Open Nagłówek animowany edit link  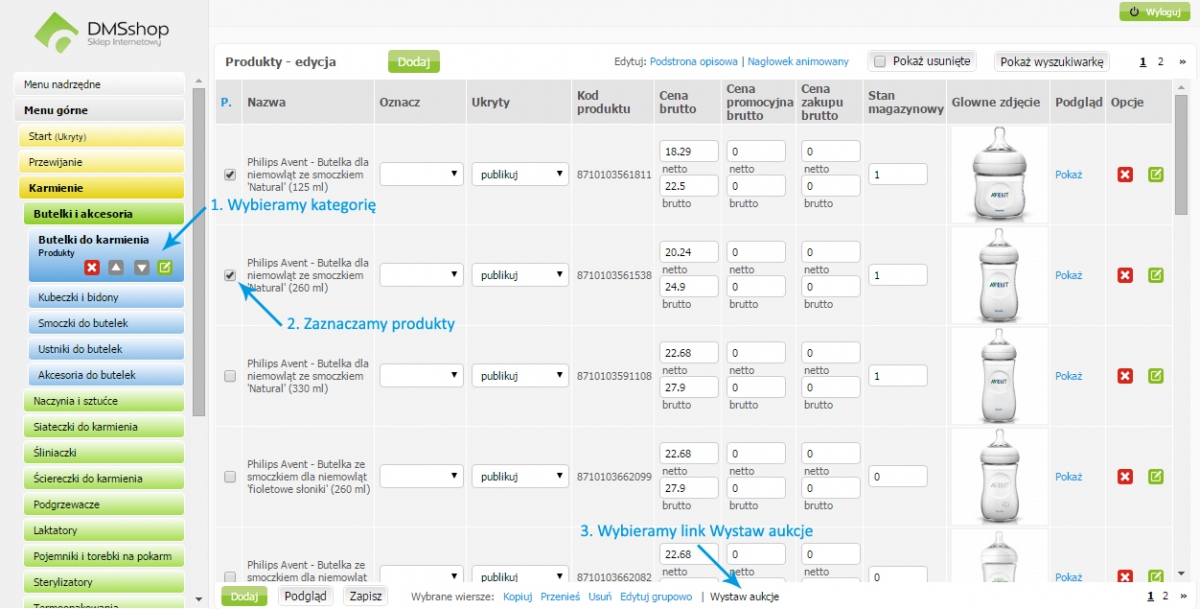tap(798, 62)
